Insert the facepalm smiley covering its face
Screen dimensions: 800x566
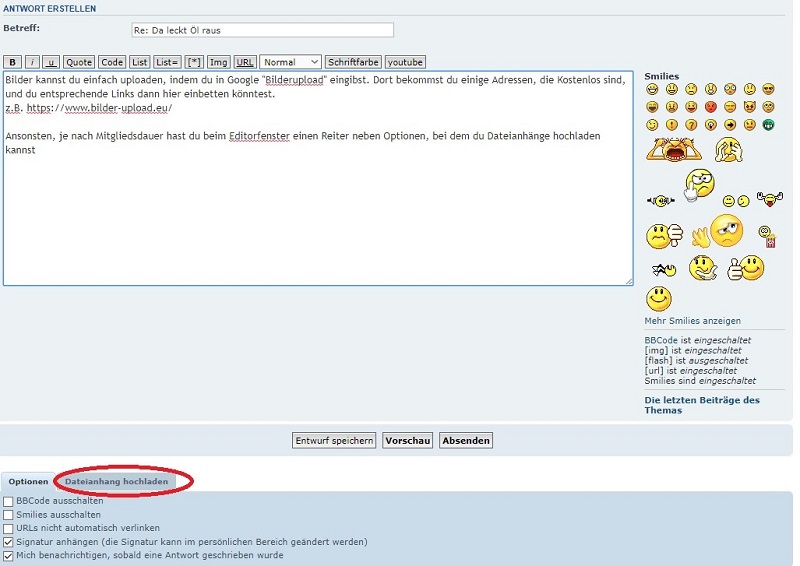[728, 150]
